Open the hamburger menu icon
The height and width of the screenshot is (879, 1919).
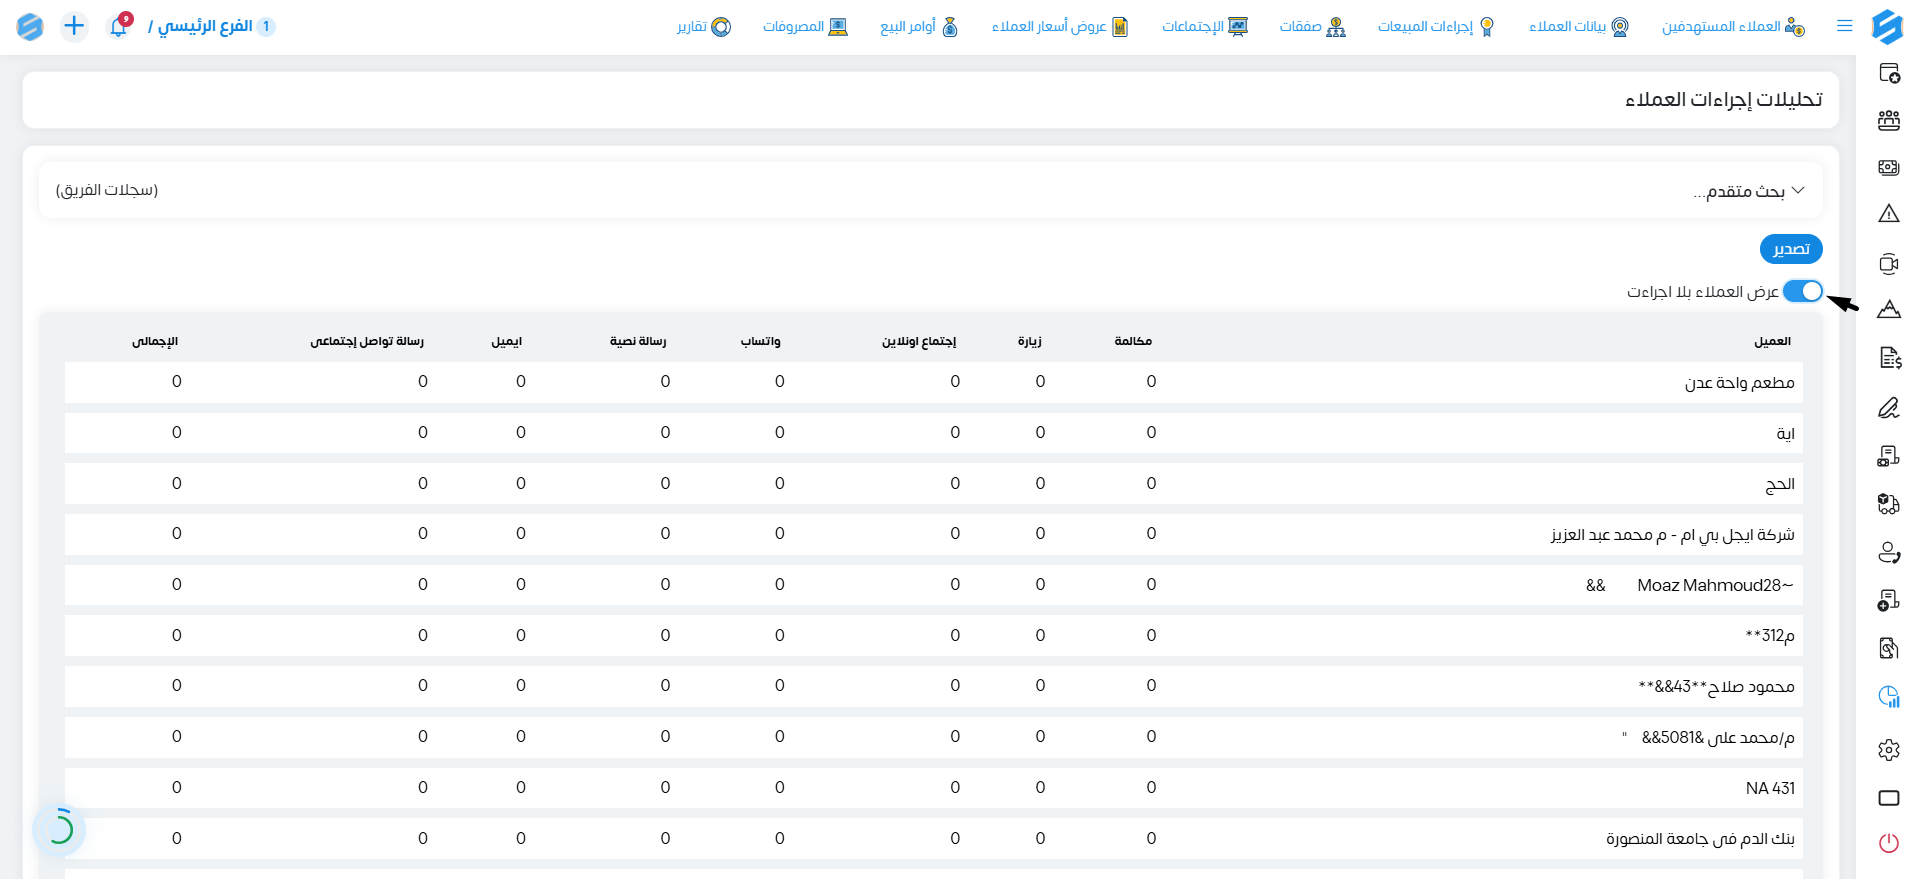pyautogui.click(x=1845, y=26)
